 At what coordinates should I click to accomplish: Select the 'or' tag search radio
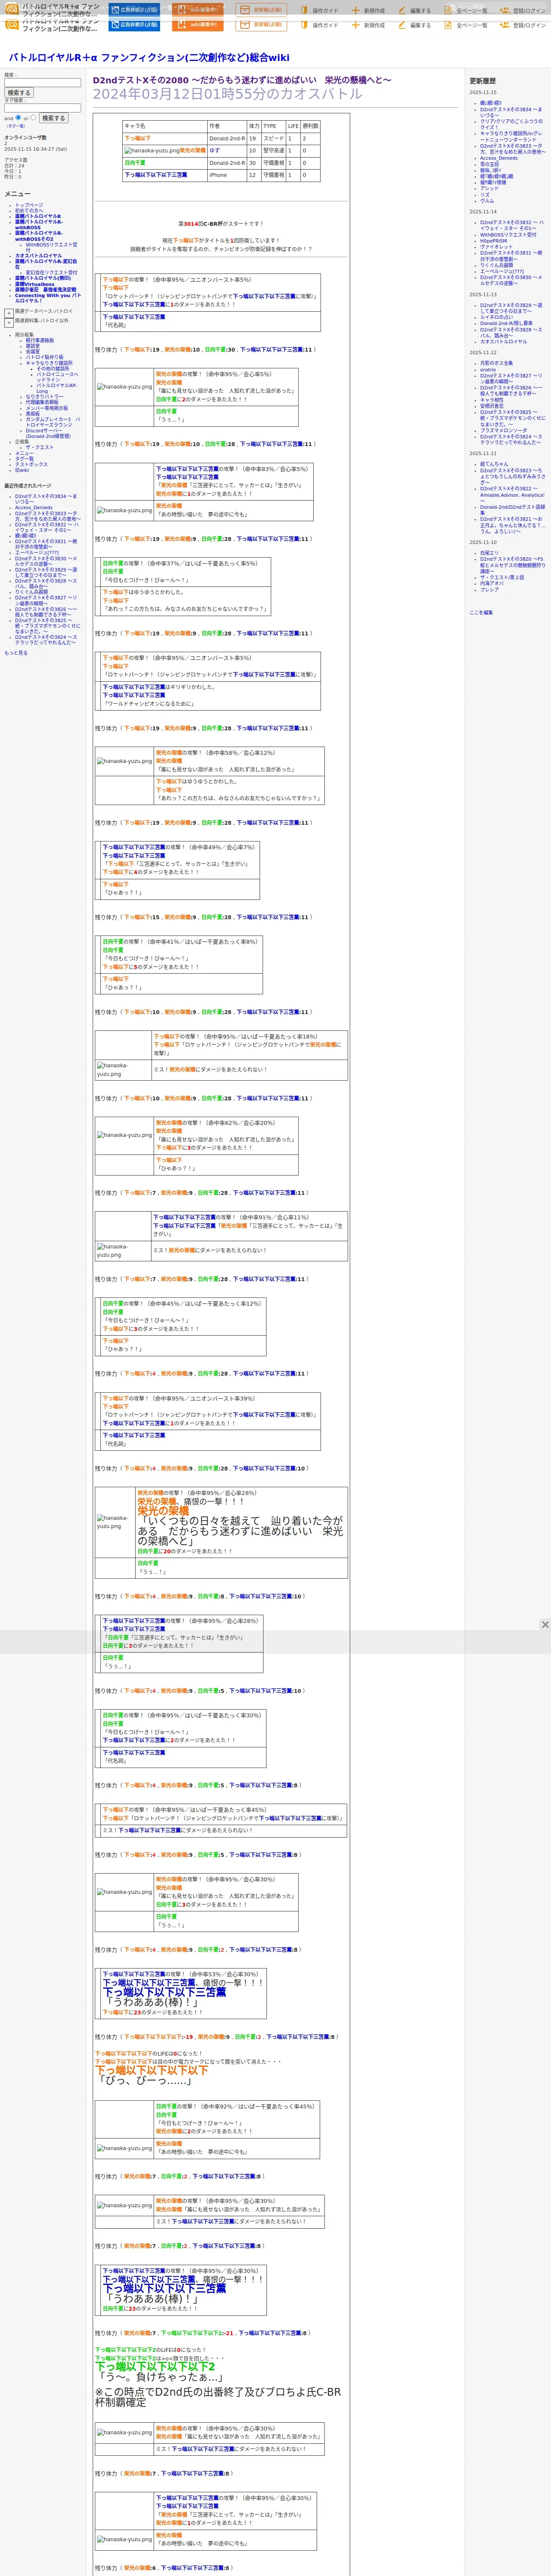point(33,117)
